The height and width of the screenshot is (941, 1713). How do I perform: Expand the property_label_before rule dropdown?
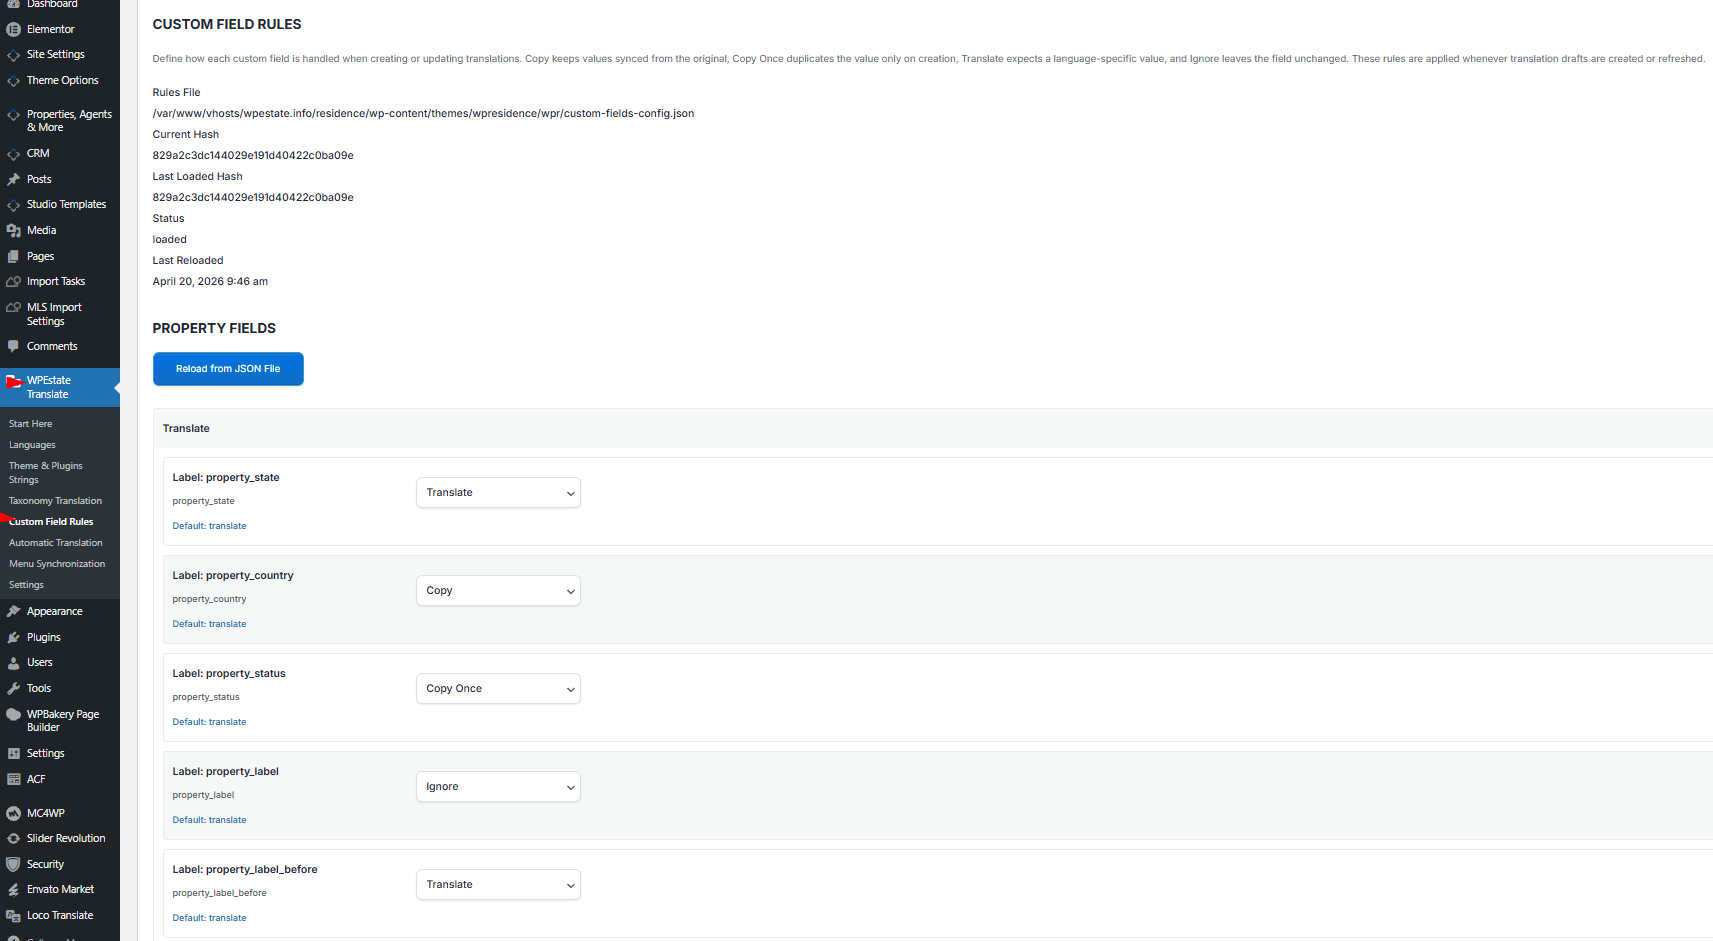click(x=498, y=885)
